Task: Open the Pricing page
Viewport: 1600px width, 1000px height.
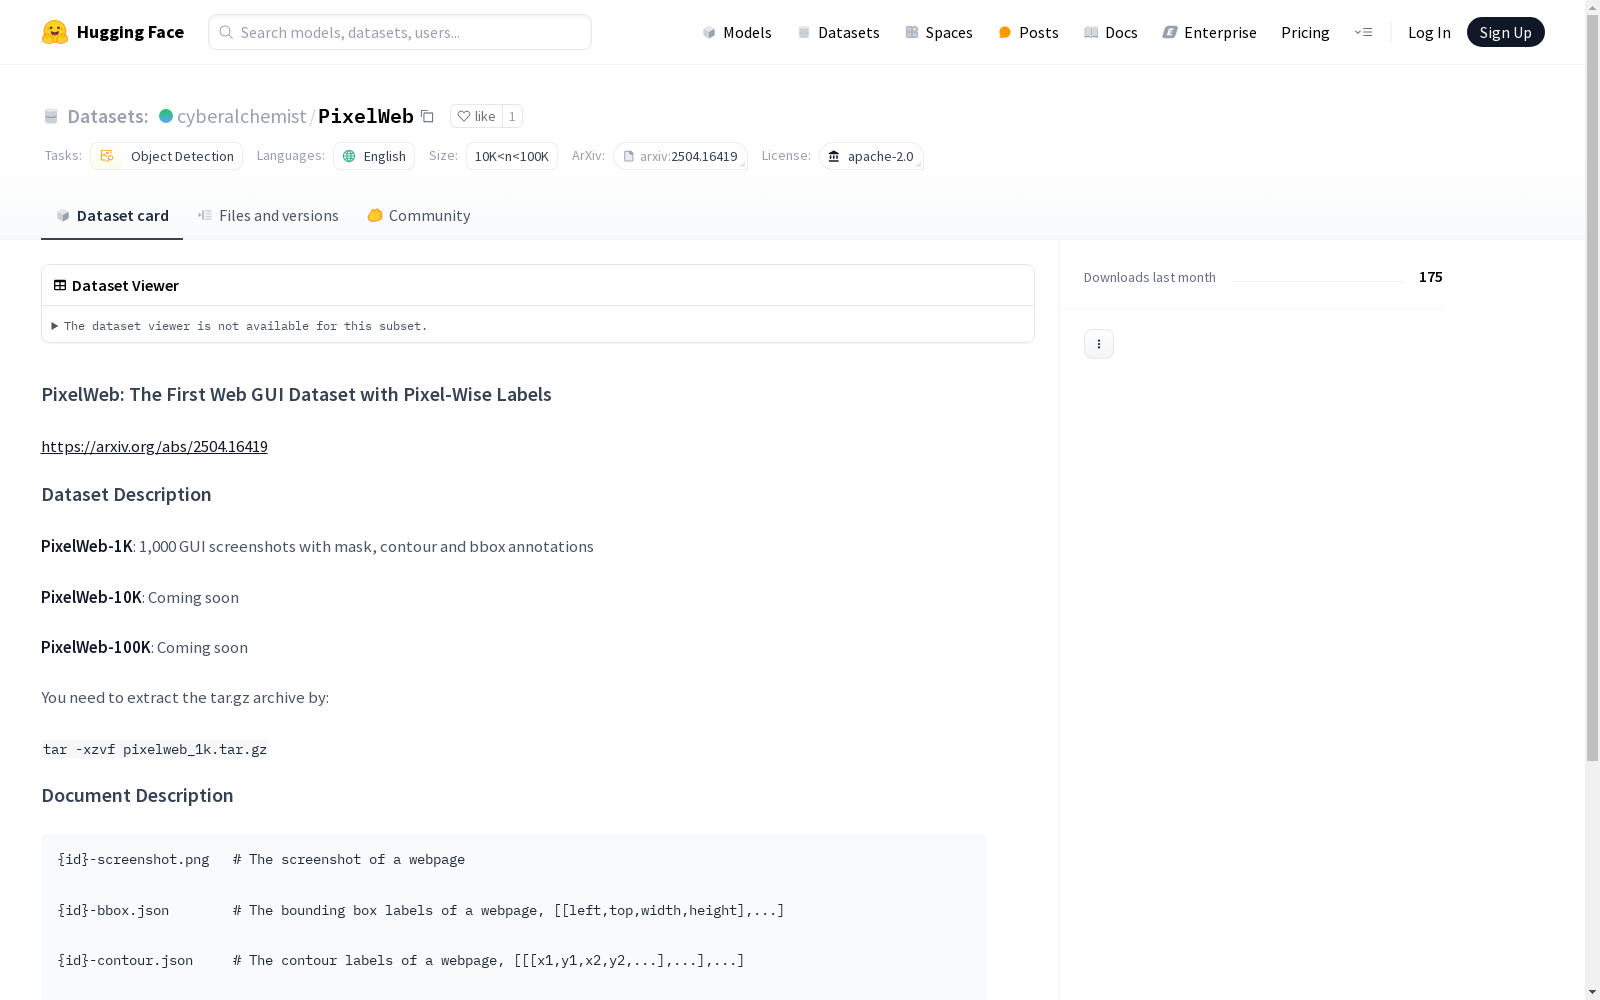Action: tap(1305, 32)
